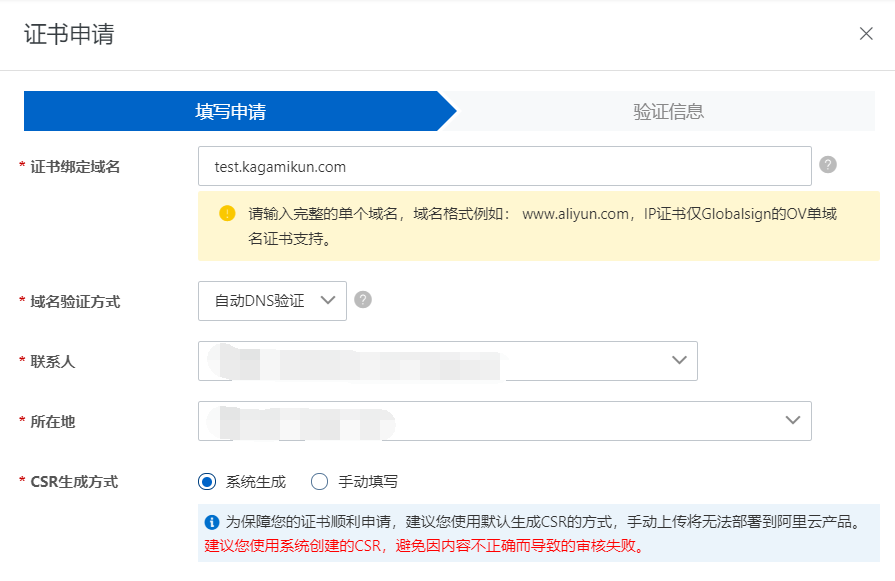The width and height of the screenshot is (895, 581).
Task: Switch to the 填写申请 step
Action: [x=231, y=111]
